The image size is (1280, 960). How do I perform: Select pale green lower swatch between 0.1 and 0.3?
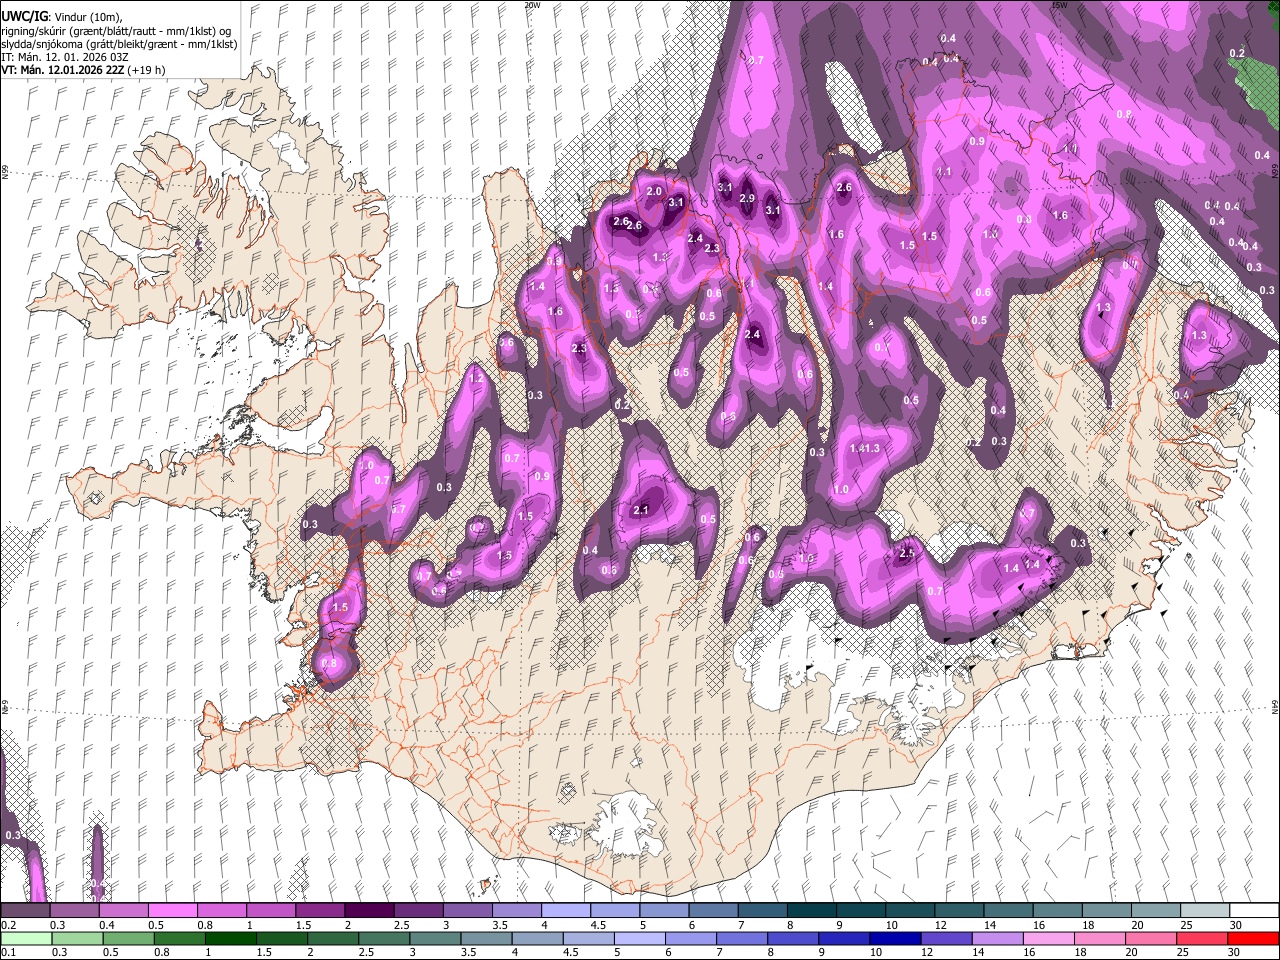click(x=25, y=938)
